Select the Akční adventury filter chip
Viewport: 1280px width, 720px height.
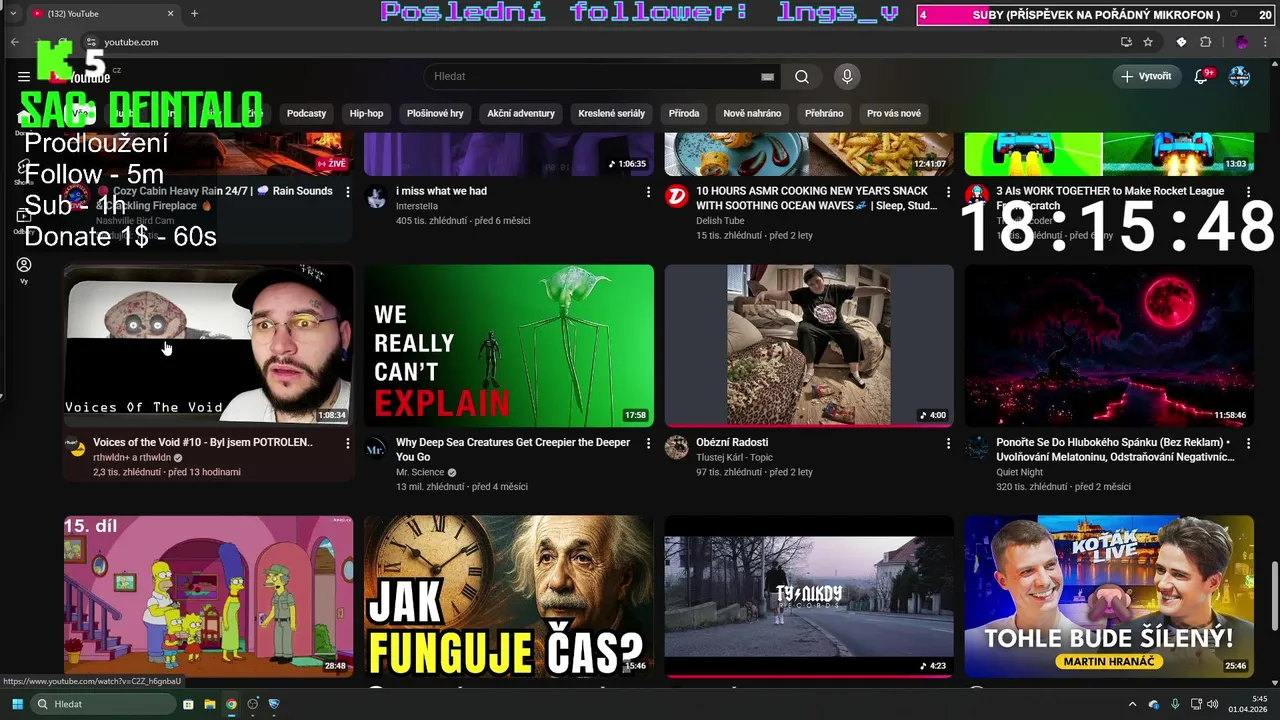click(x=521, y=114)
